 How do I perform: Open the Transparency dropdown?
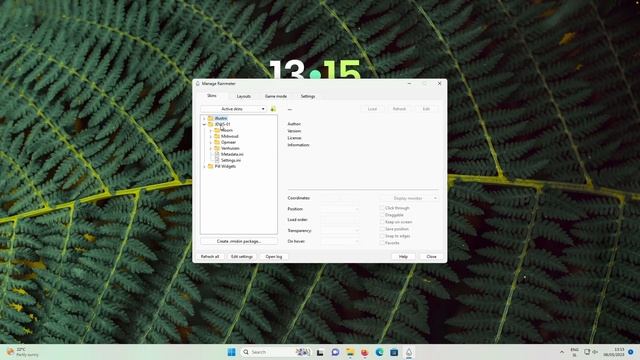pos(340,231)
